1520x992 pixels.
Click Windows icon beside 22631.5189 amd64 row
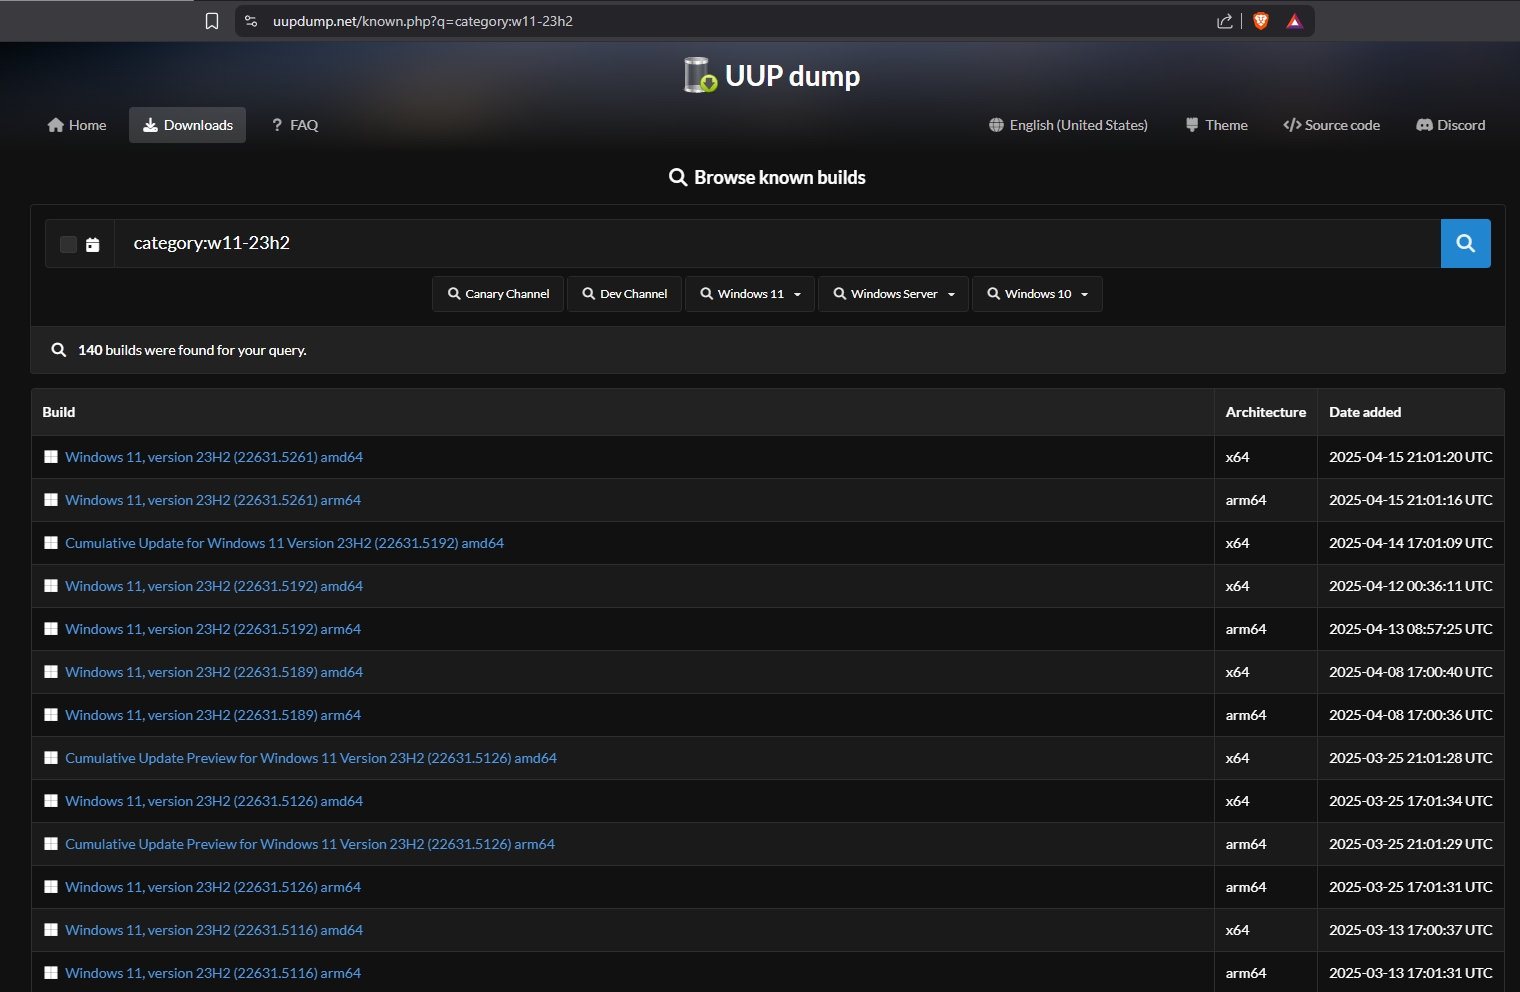pos(51,672)
